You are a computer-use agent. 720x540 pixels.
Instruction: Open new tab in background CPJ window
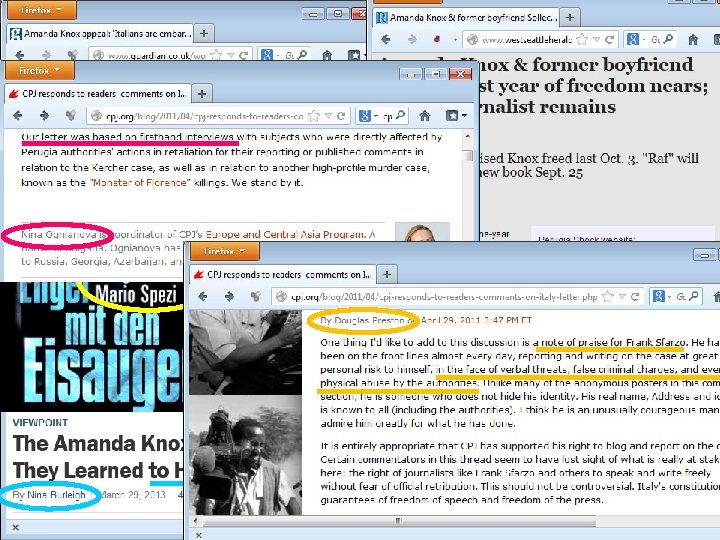coord(202,94)
